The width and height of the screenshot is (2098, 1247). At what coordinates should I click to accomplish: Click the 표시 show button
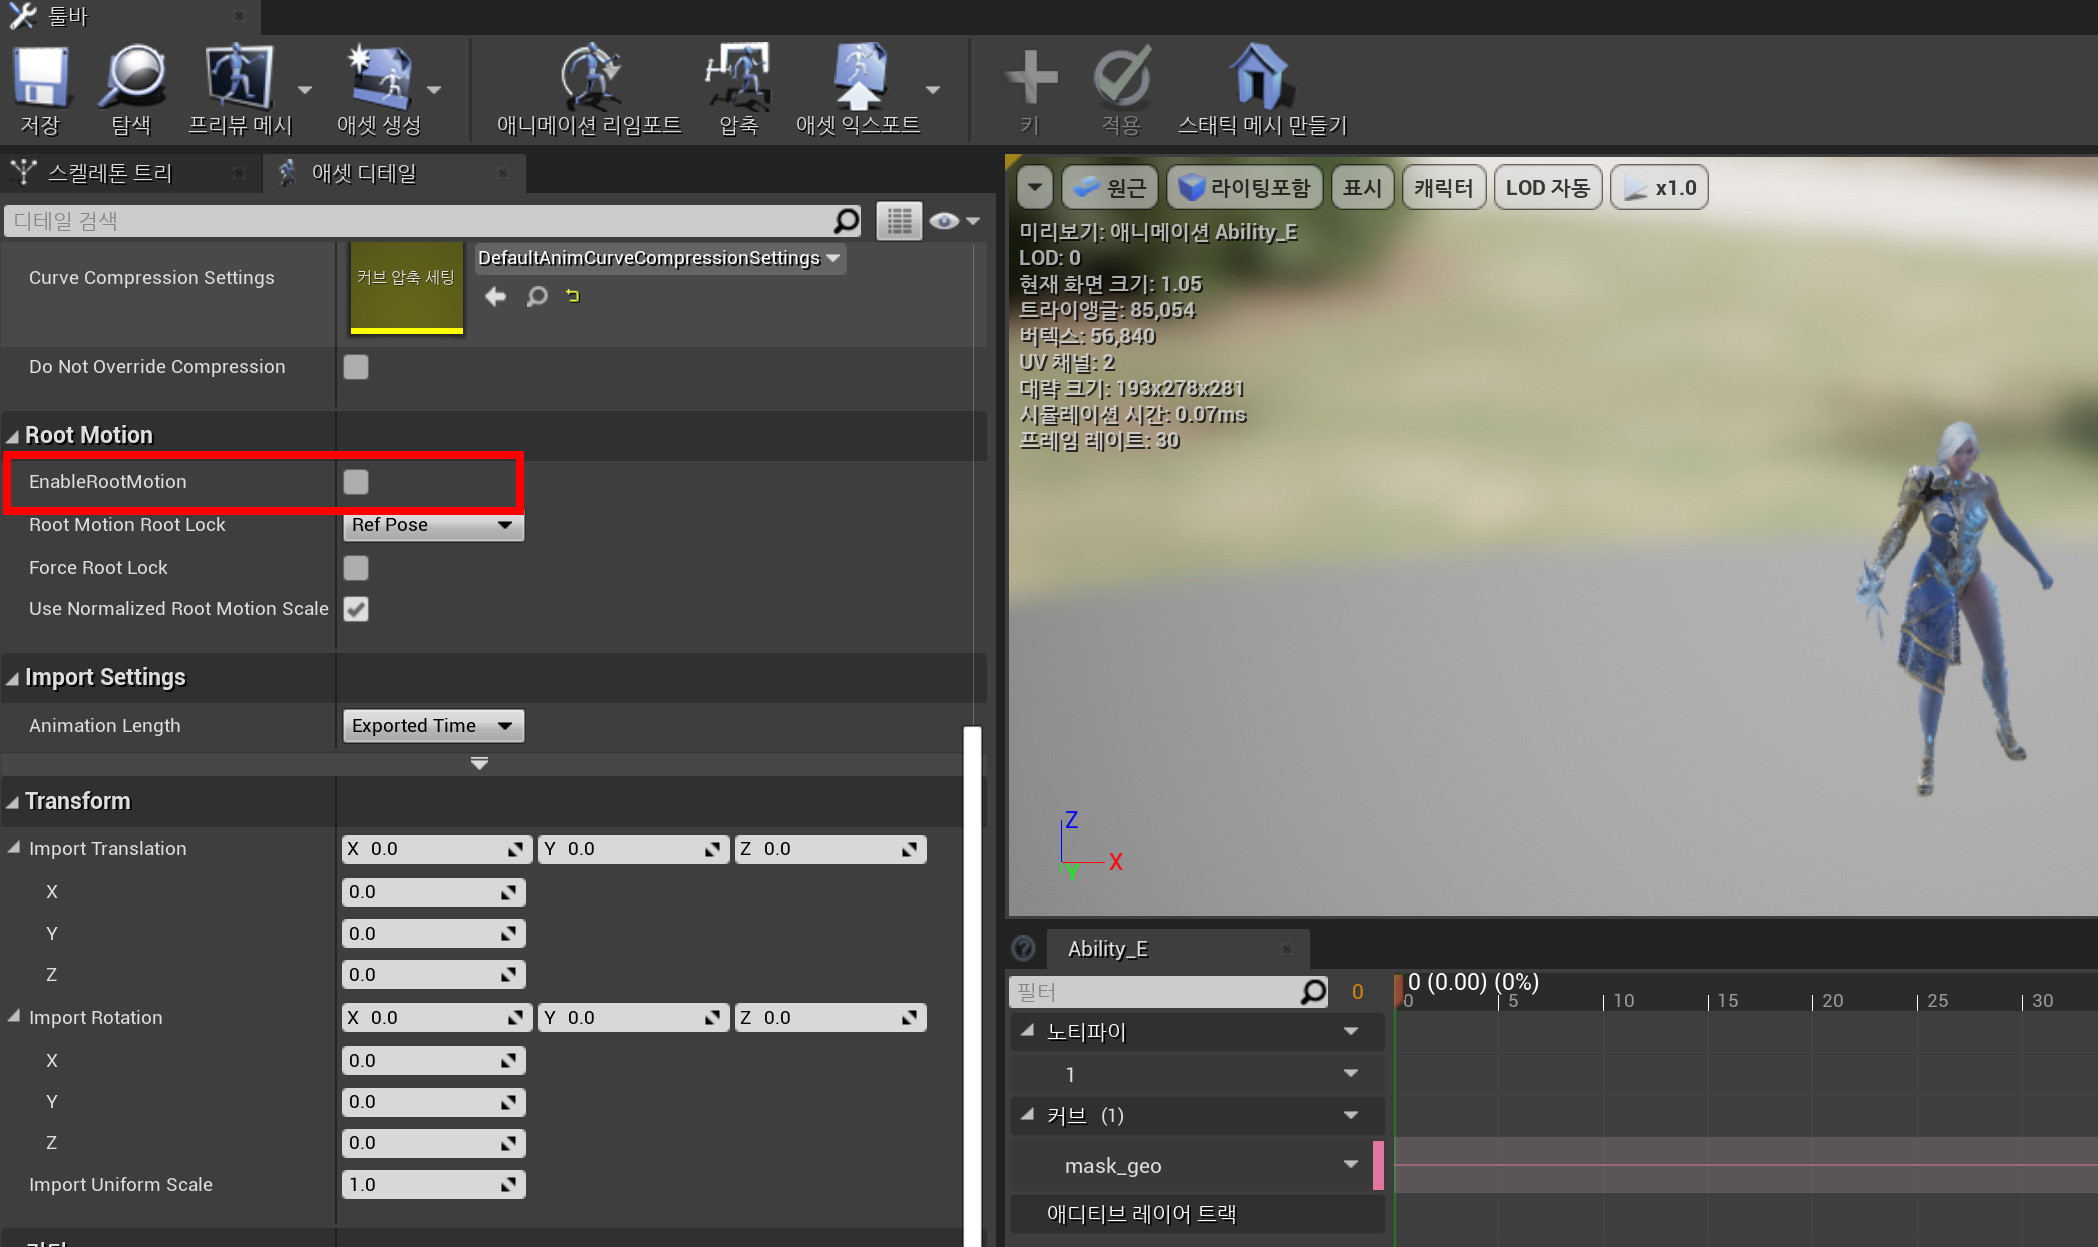click(x=1362, y=188)
